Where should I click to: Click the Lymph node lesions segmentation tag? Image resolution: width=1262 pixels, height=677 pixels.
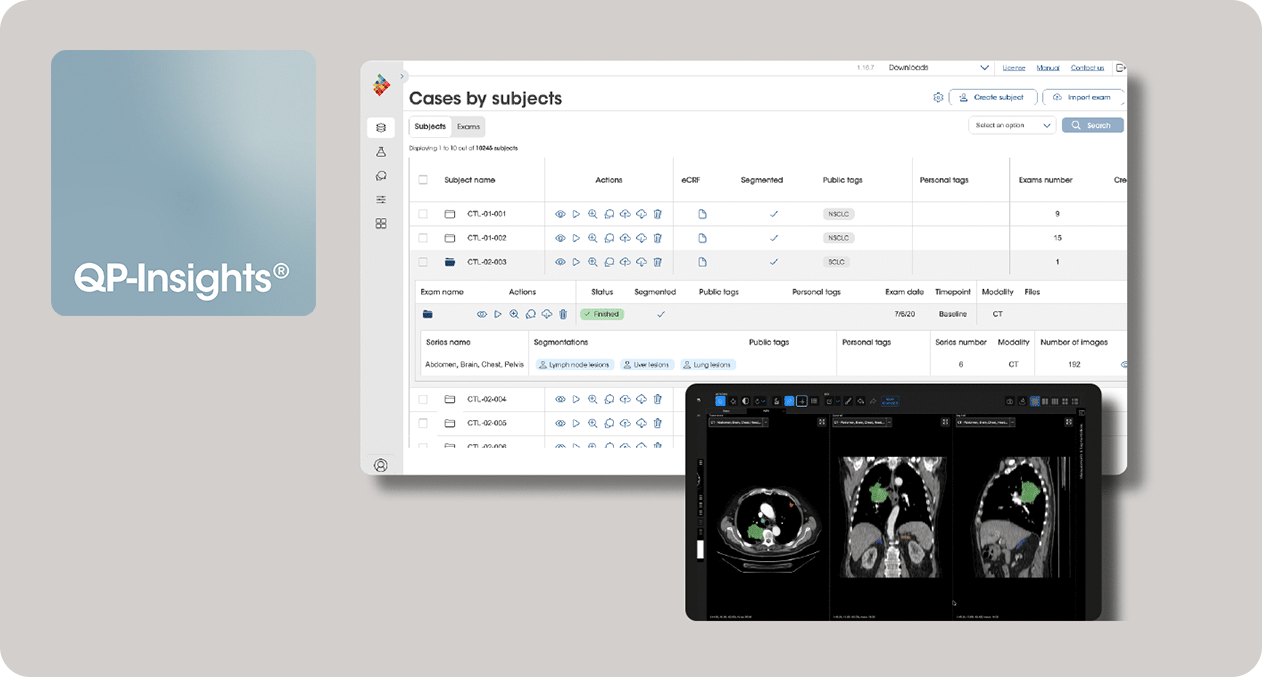pyautogui.click(x=575, y=365)
